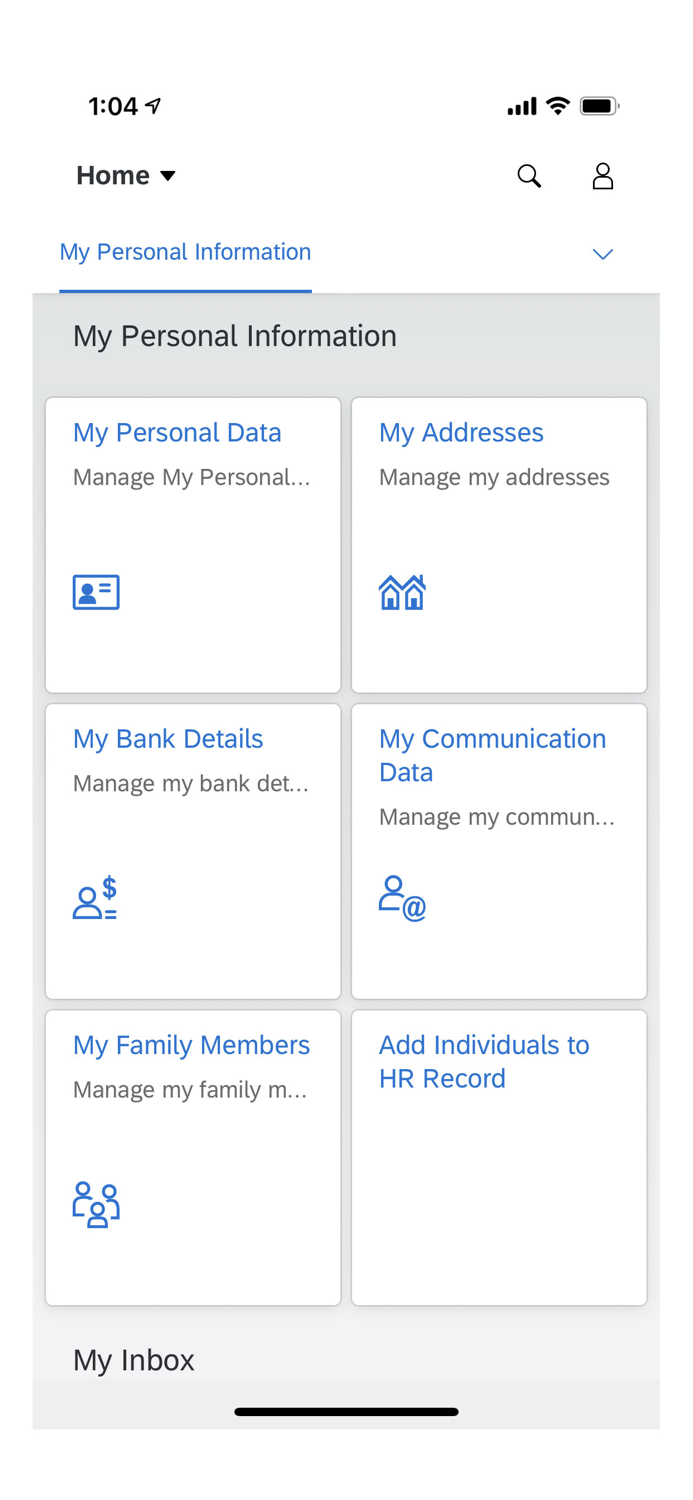Tap the Home menu title
The width and height of the screenshot is (693, 1500).
(113, 174)
